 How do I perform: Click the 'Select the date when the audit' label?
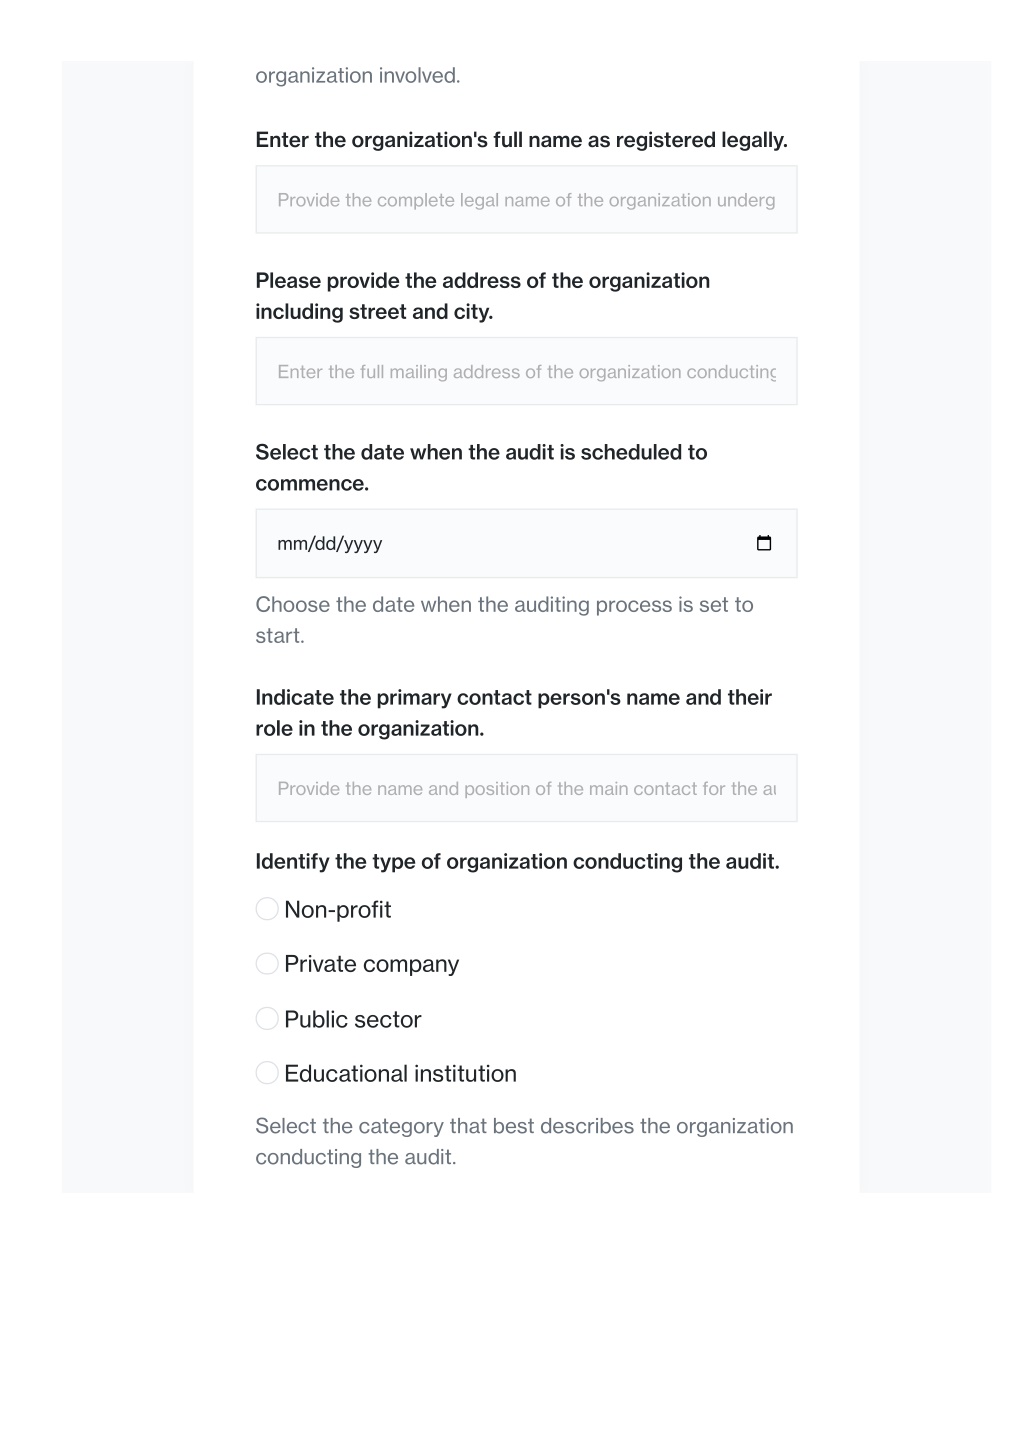[481, 468]
